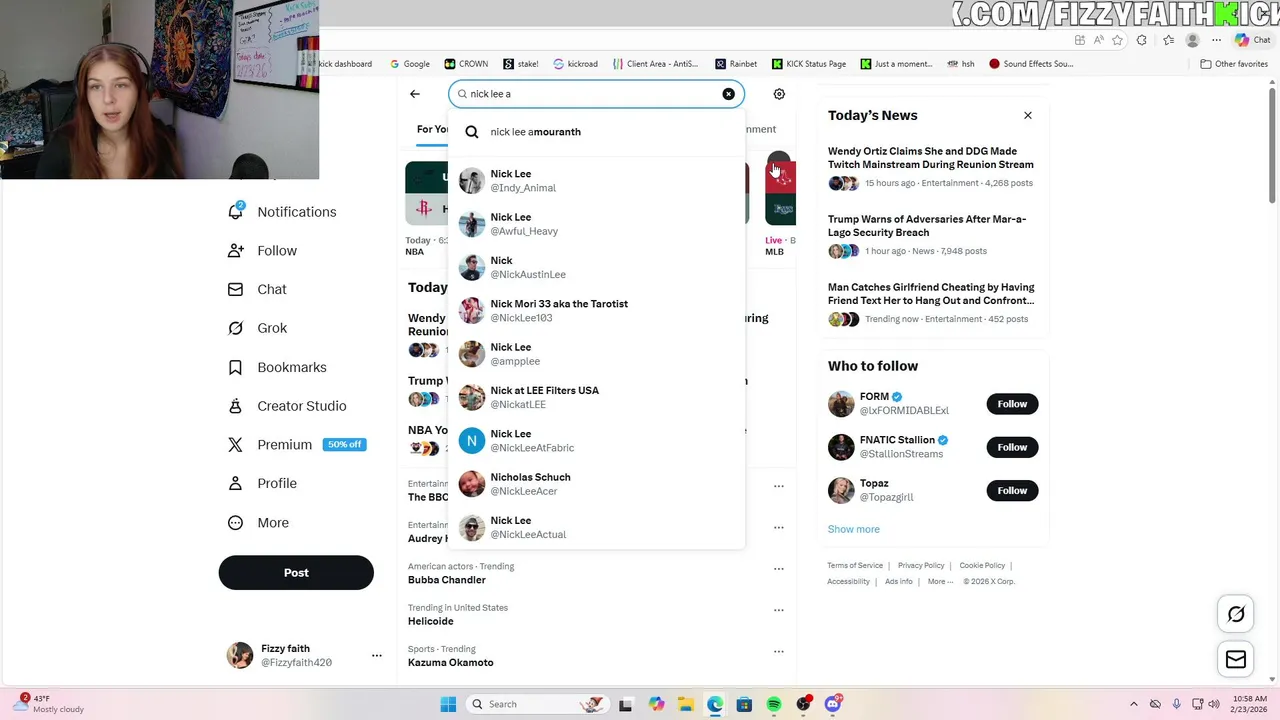Choose the Nick @NickAustinLee result
1280x720 pixels.
click(x=596, y=267)
